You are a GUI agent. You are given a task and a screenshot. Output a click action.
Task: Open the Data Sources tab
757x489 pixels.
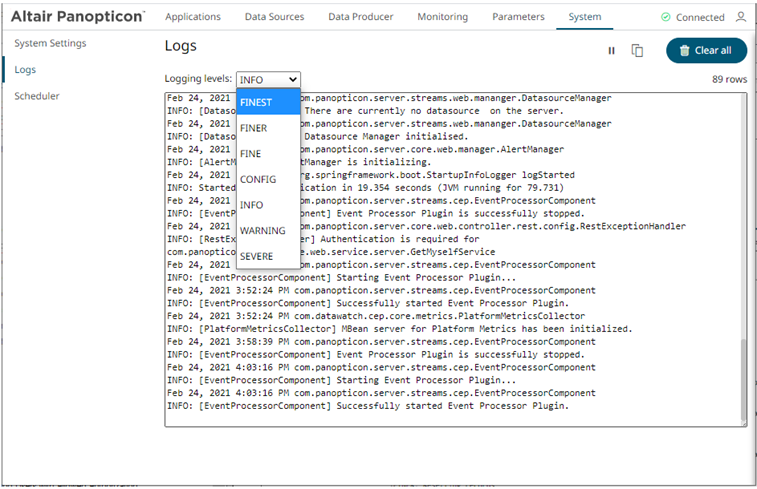(x=274, y=16)
